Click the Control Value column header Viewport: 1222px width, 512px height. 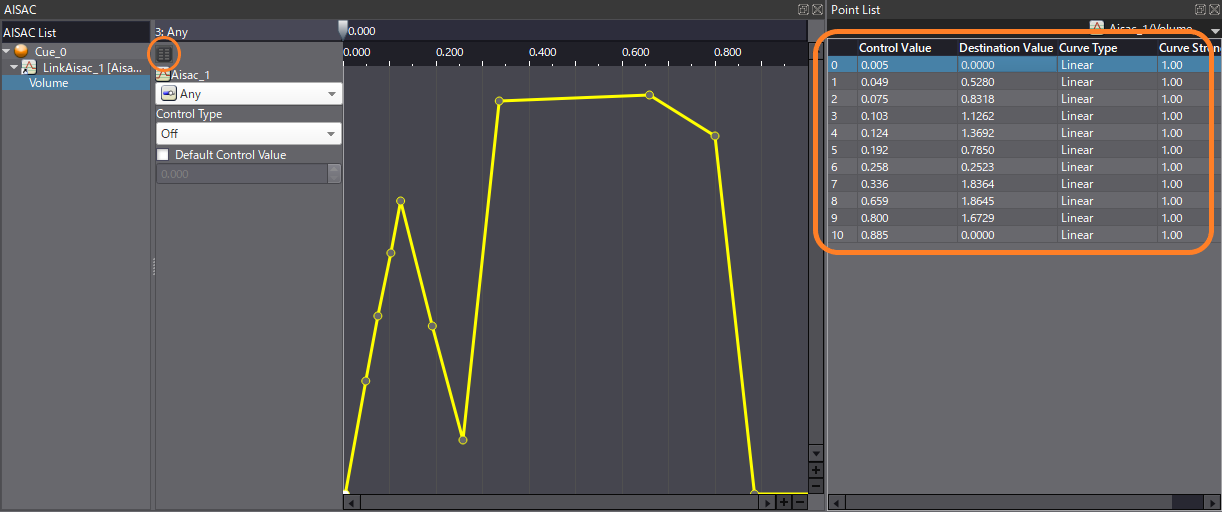click(x=895, y=48)
